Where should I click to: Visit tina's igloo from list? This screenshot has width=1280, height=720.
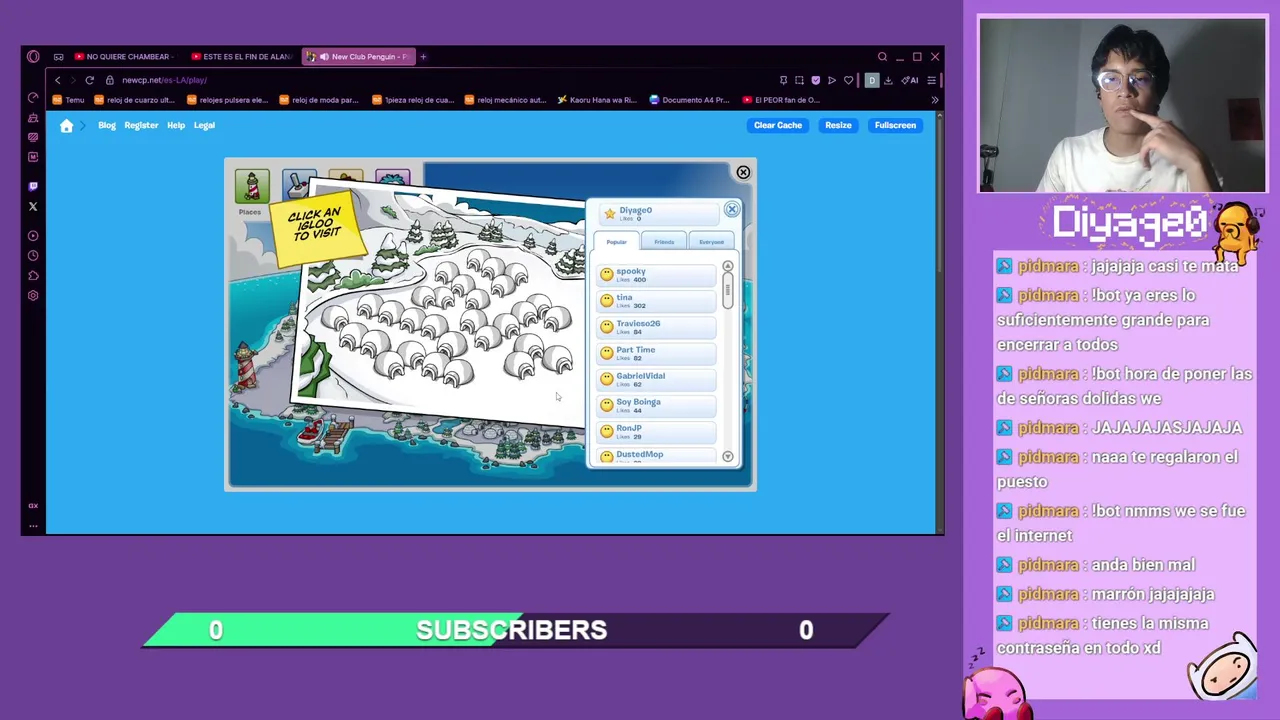[657, 300]
